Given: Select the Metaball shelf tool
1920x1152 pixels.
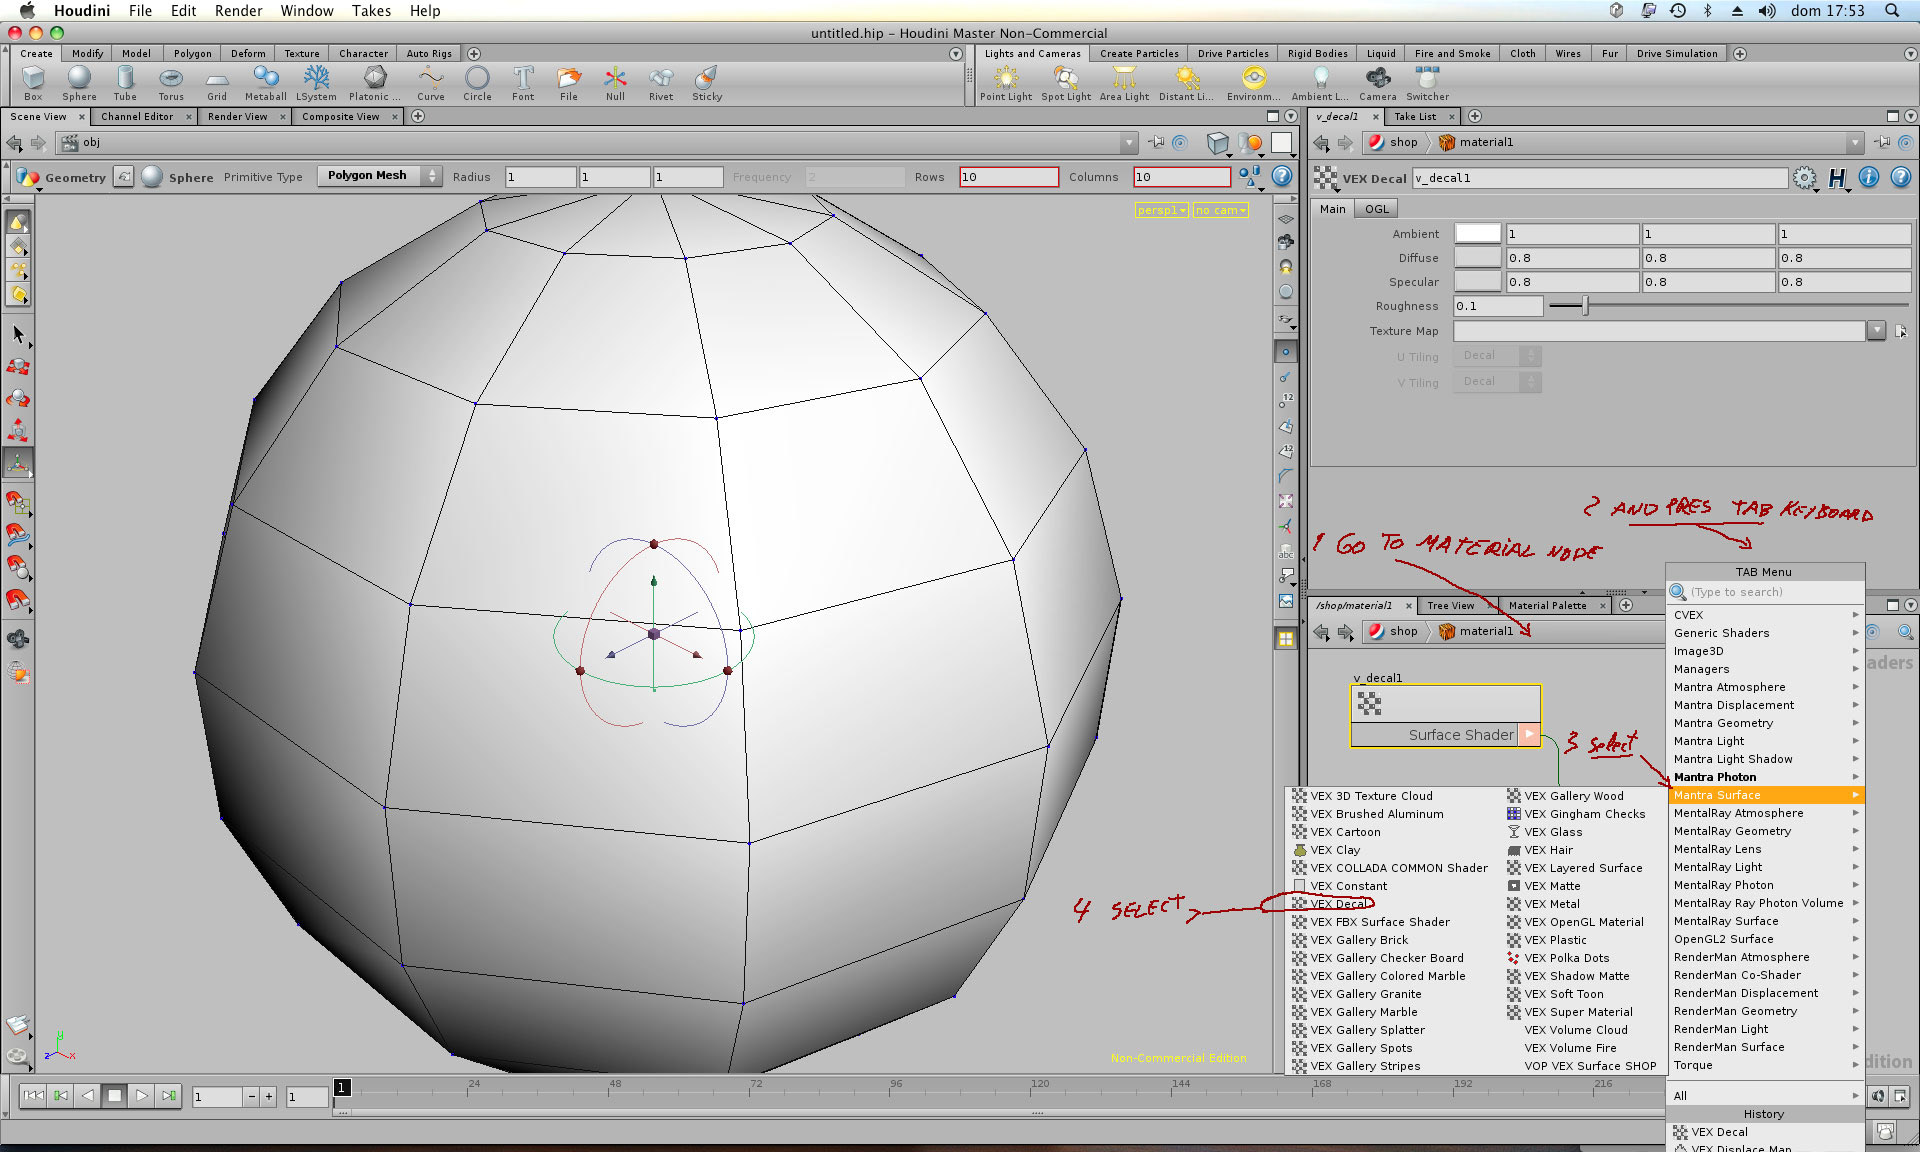Looking at the screenshot, I should click(265, 83).
